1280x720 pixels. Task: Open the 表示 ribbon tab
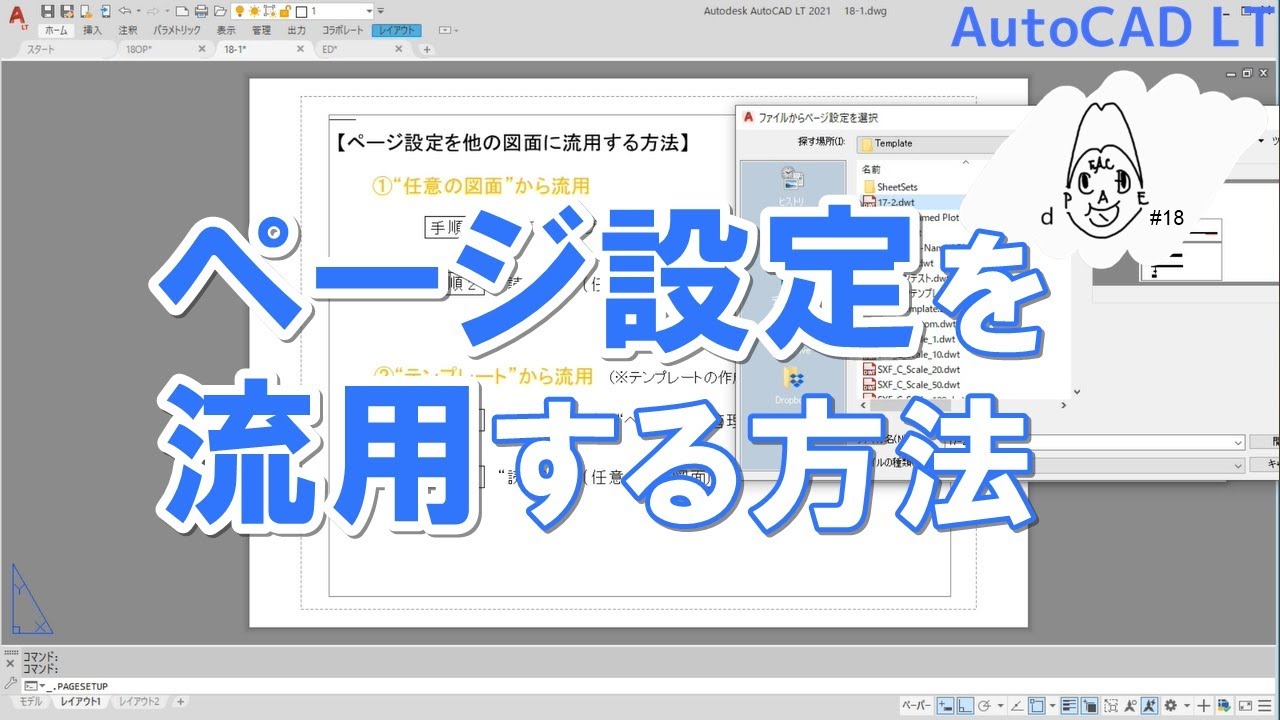pos(226,30)
